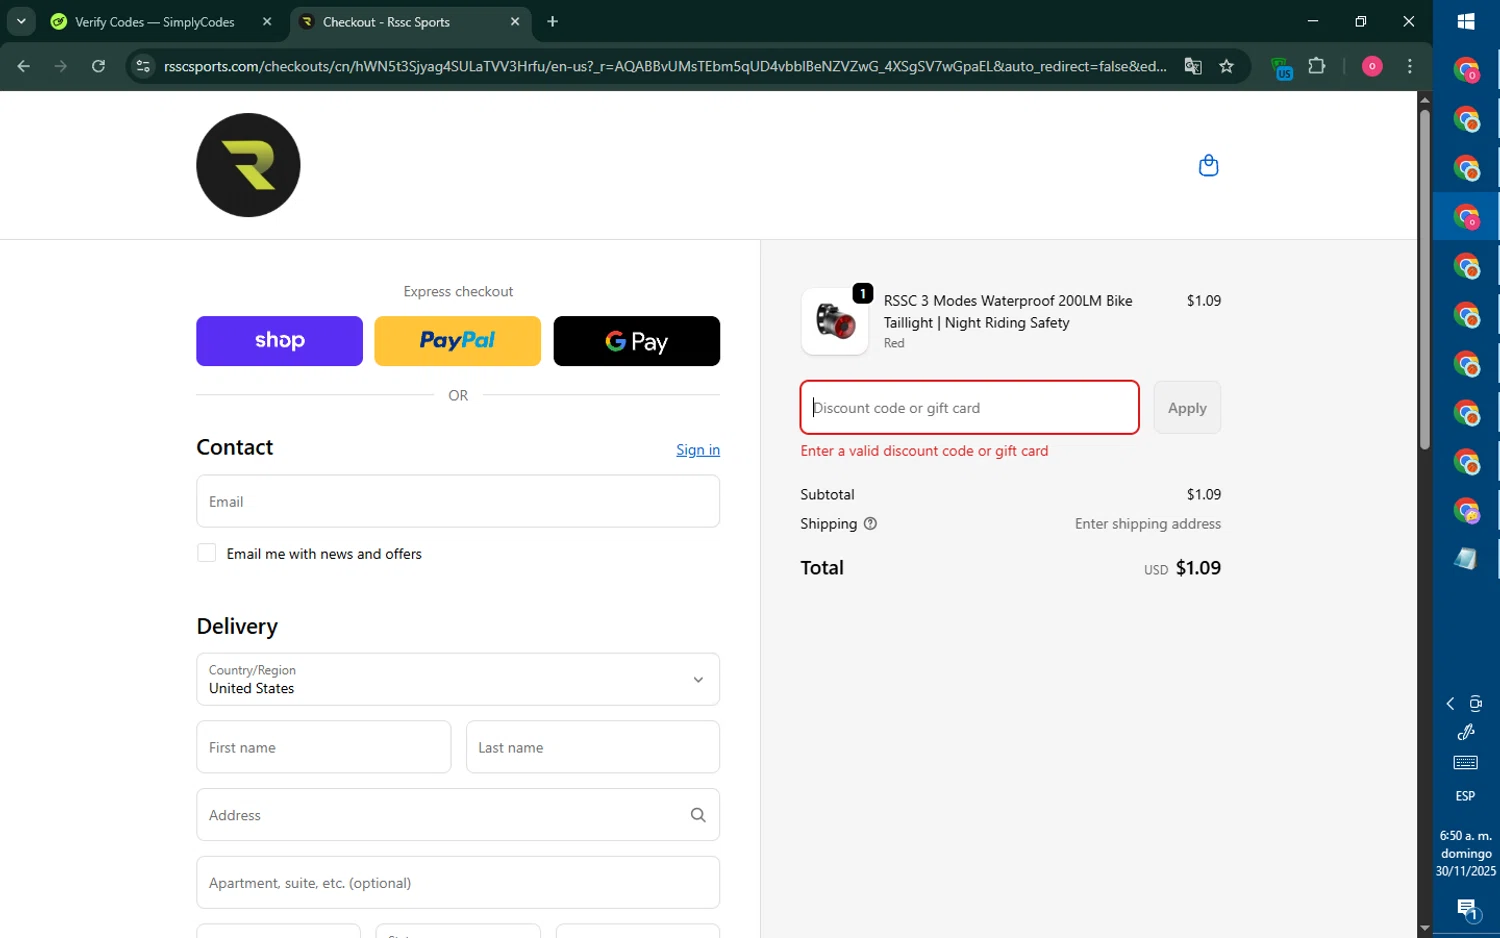Viewport: 1500px width, 938px height.
Task: Open a new browser tab
Action: click(553, 21)
